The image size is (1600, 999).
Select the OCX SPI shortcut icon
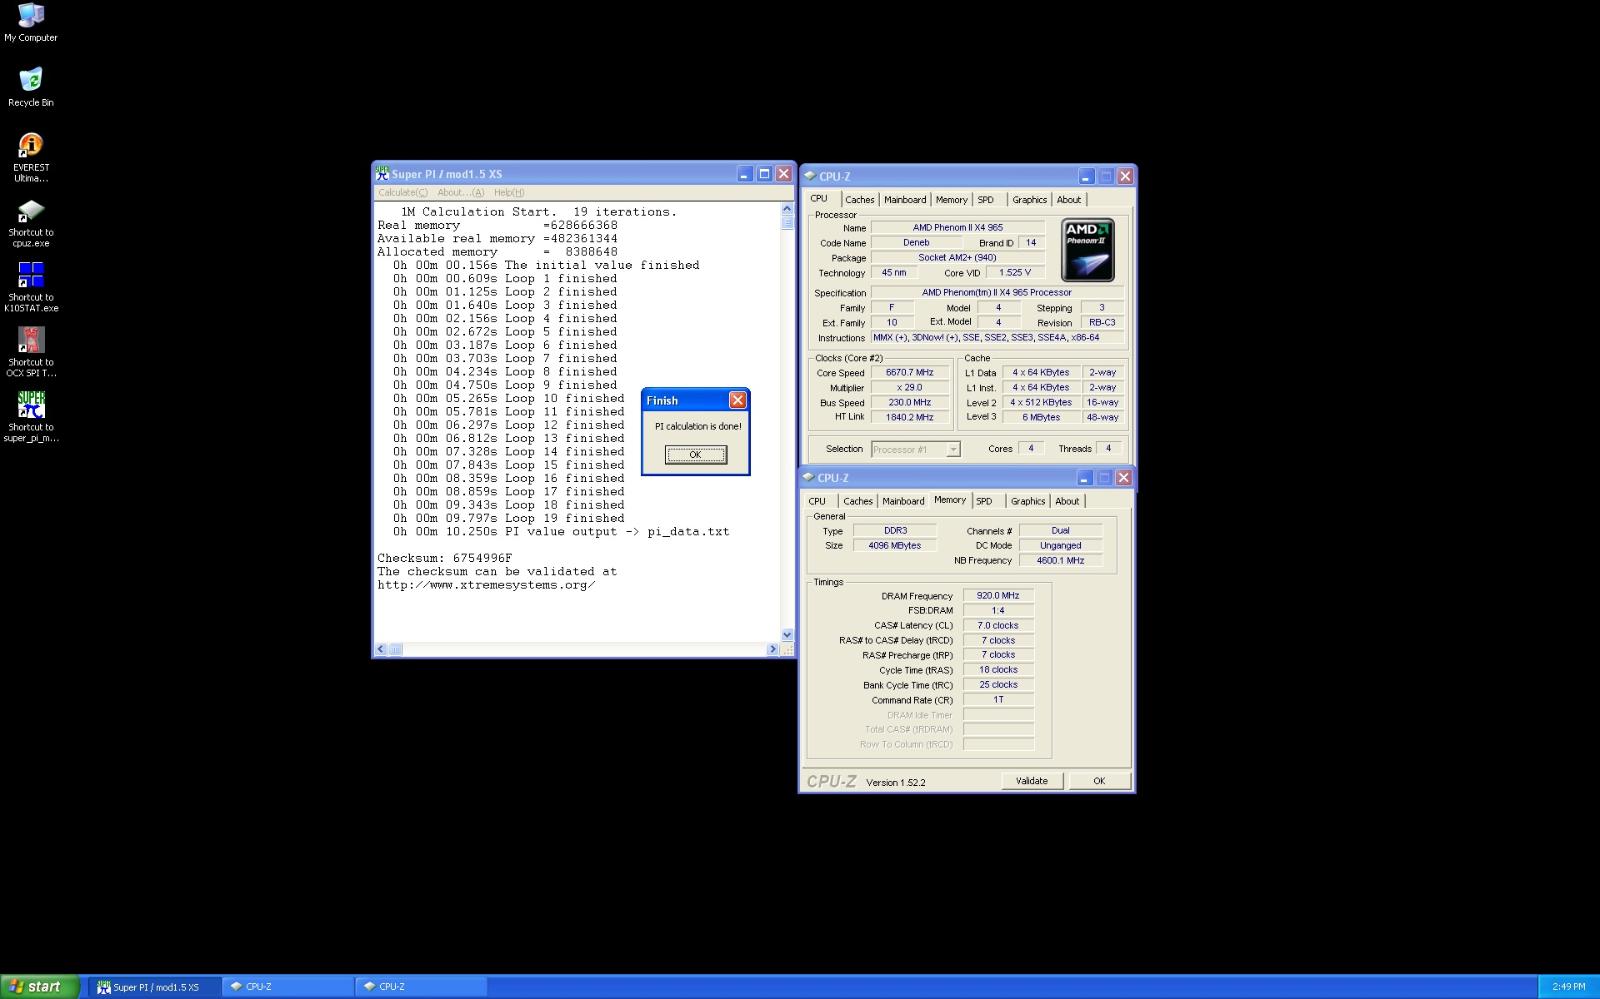[31, 340]
